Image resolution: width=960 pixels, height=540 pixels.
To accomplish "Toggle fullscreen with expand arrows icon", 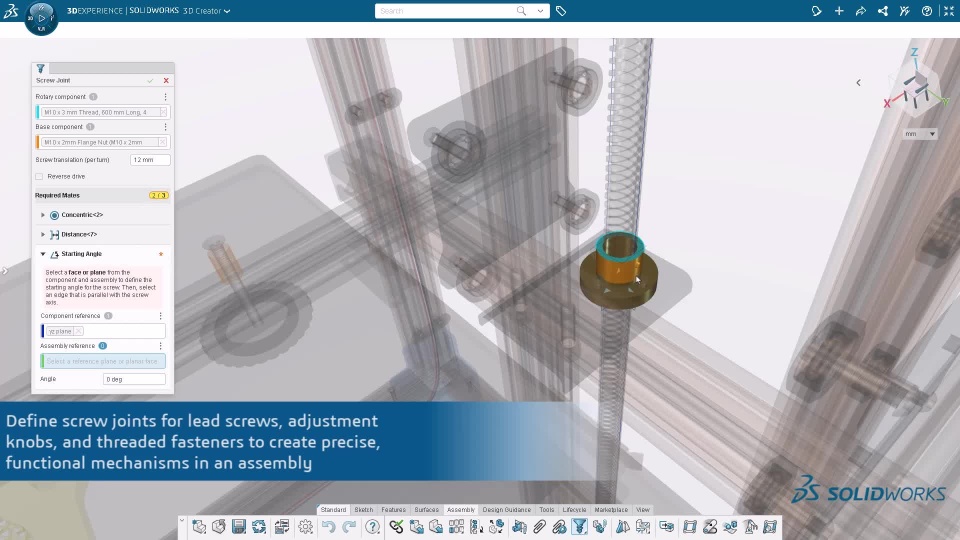I will click(949, 11).
